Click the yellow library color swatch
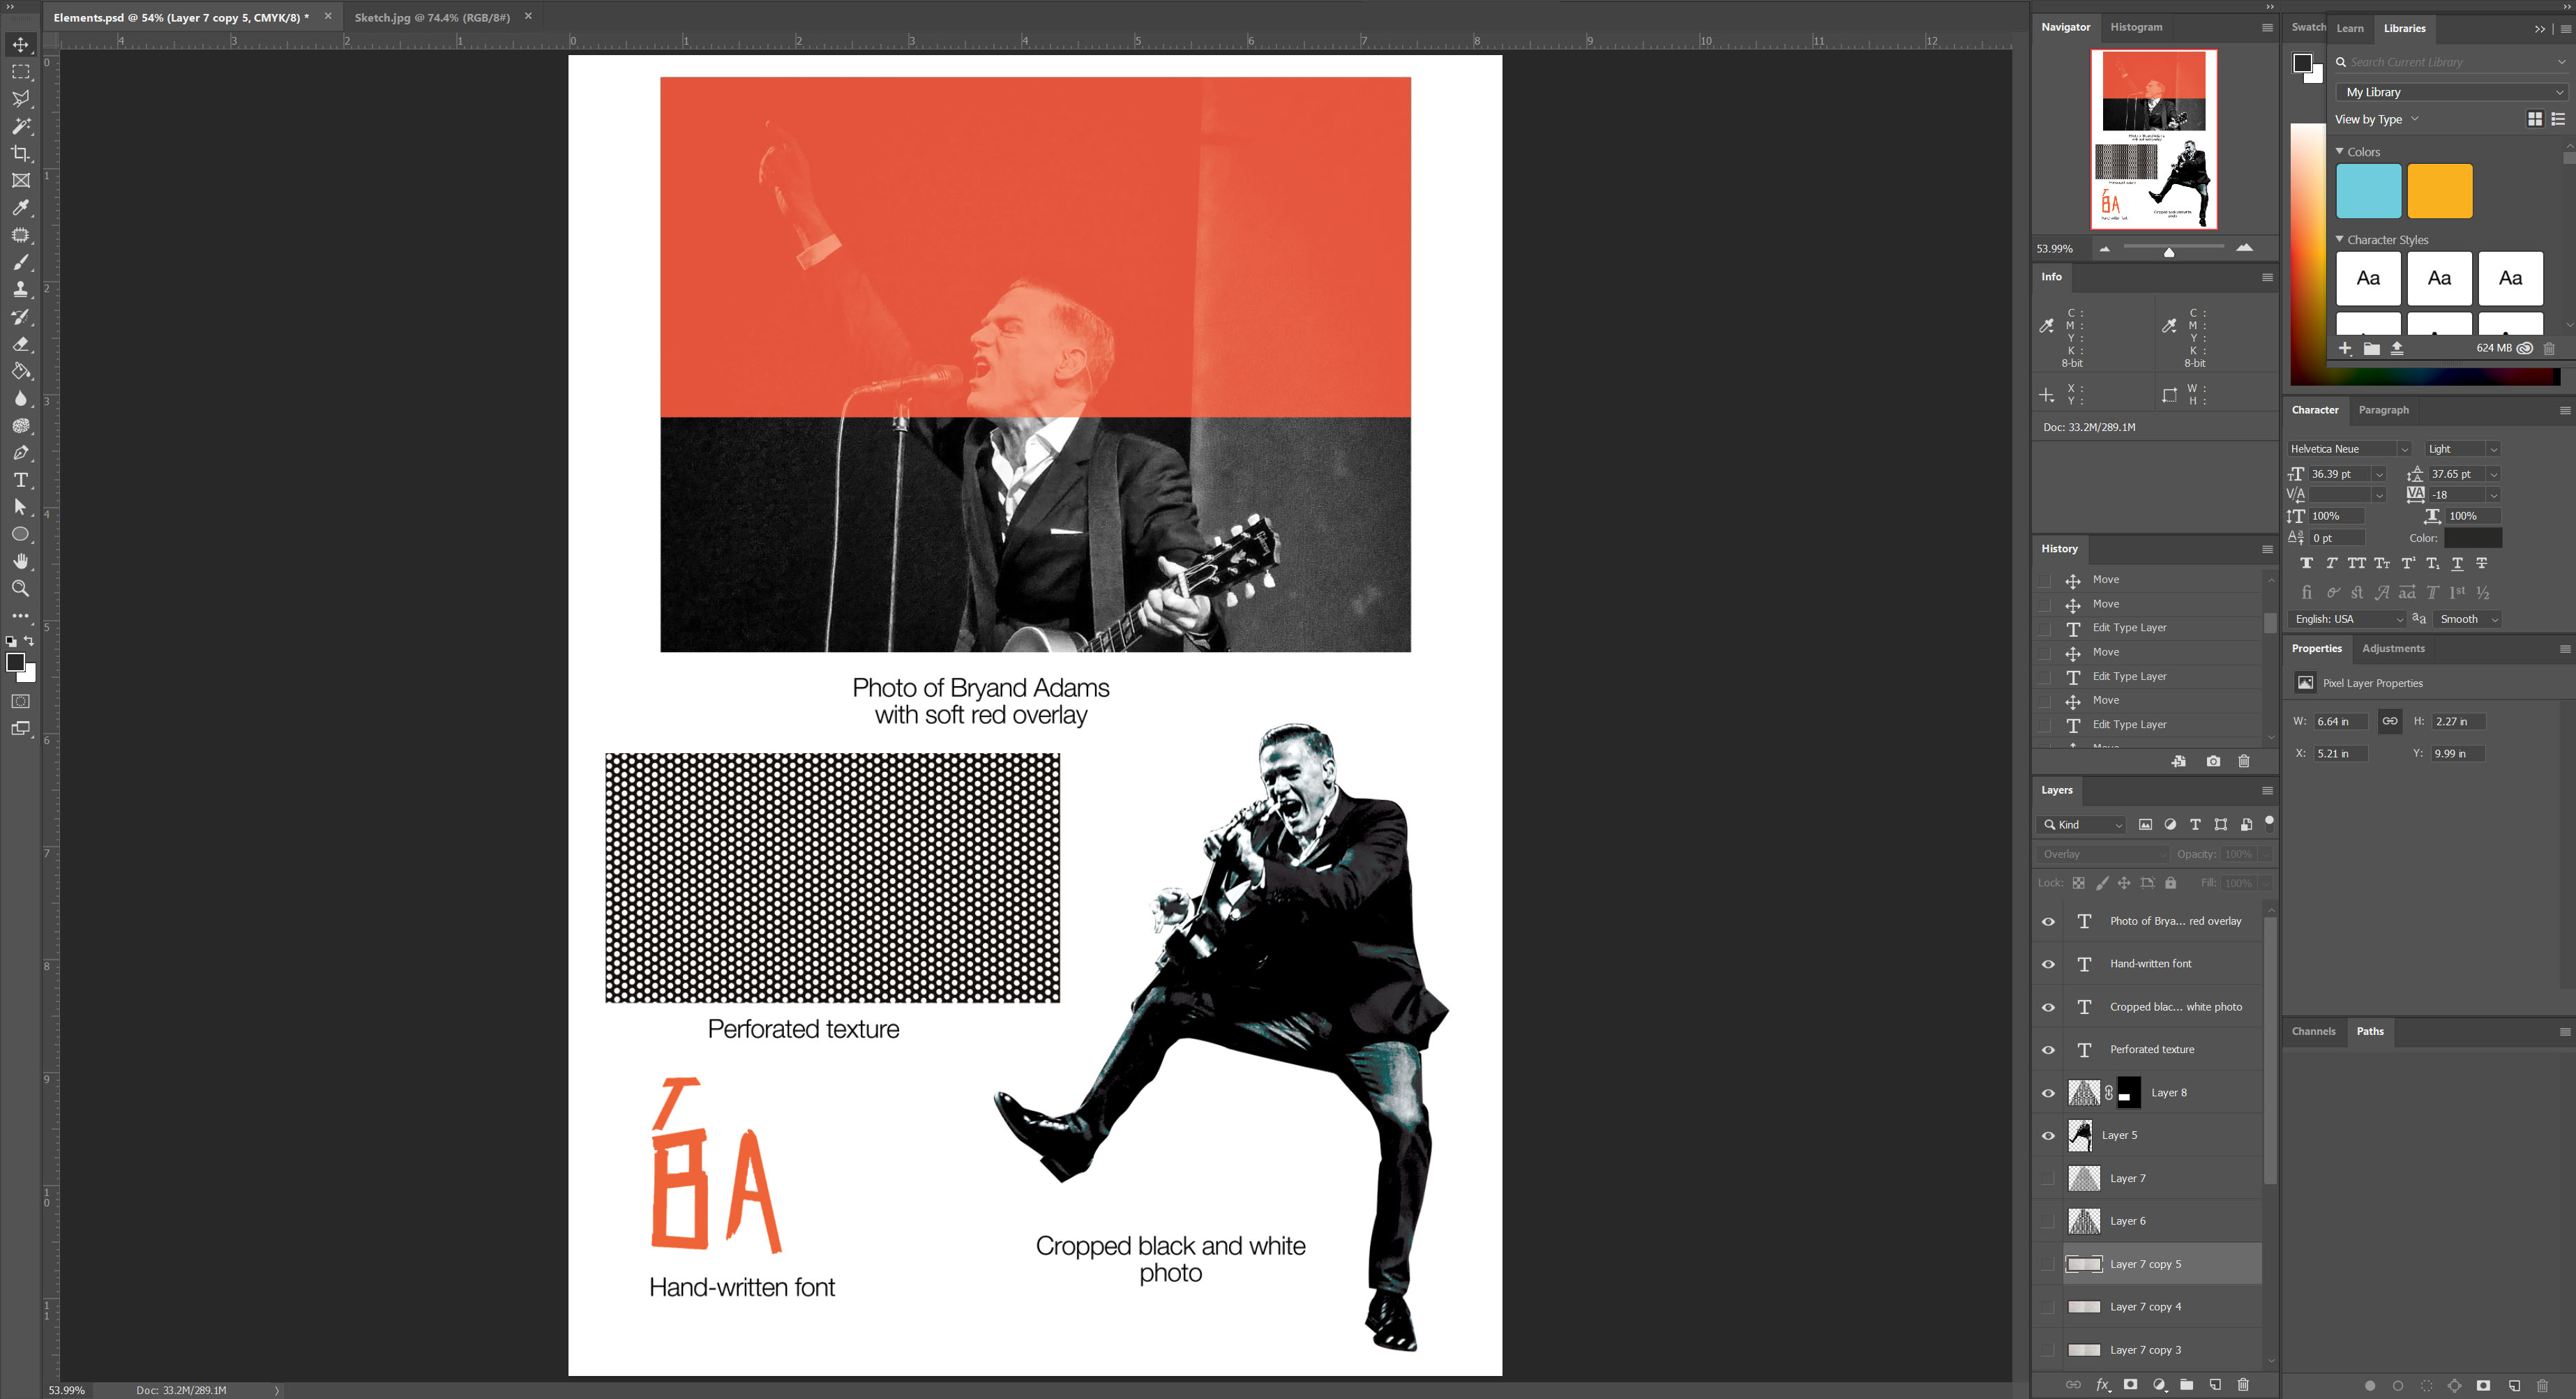Image resolution: width=2576 pixels, height=1399 pixels. click(x=2439, y=191)
